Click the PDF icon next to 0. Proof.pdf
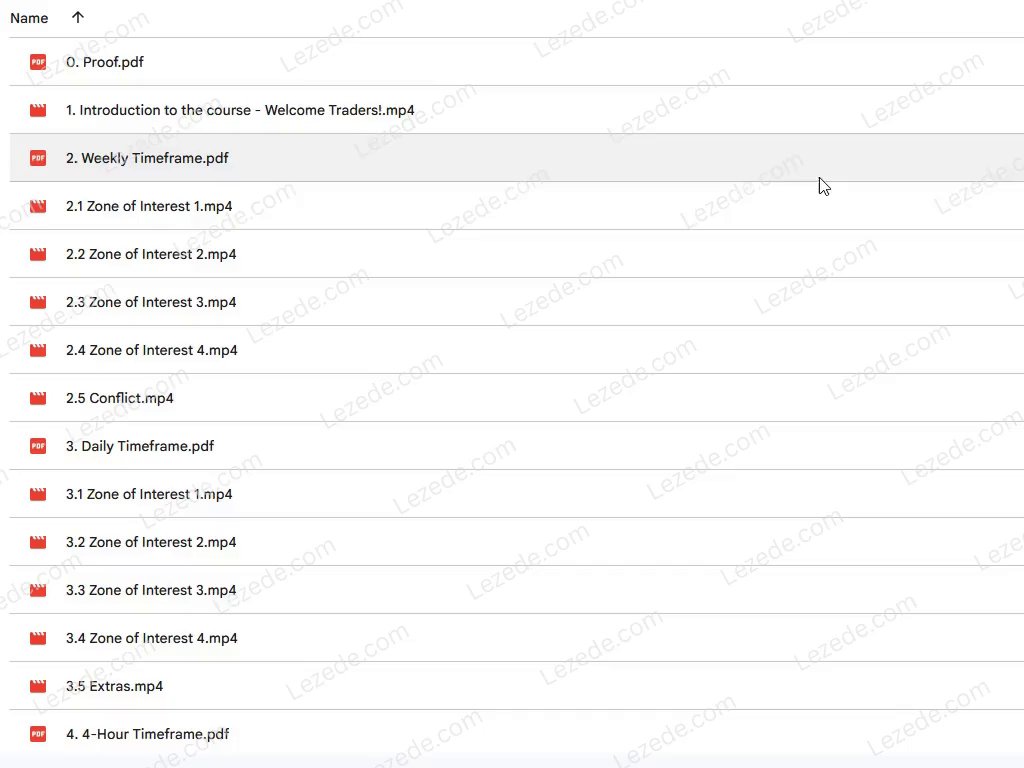 (38, 62)
